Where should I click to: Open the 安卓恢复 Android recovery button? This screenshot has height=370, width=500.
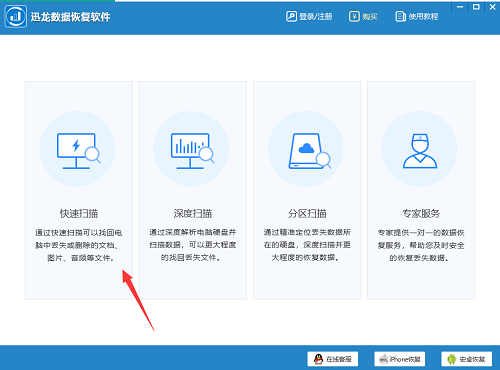[467, 359]
